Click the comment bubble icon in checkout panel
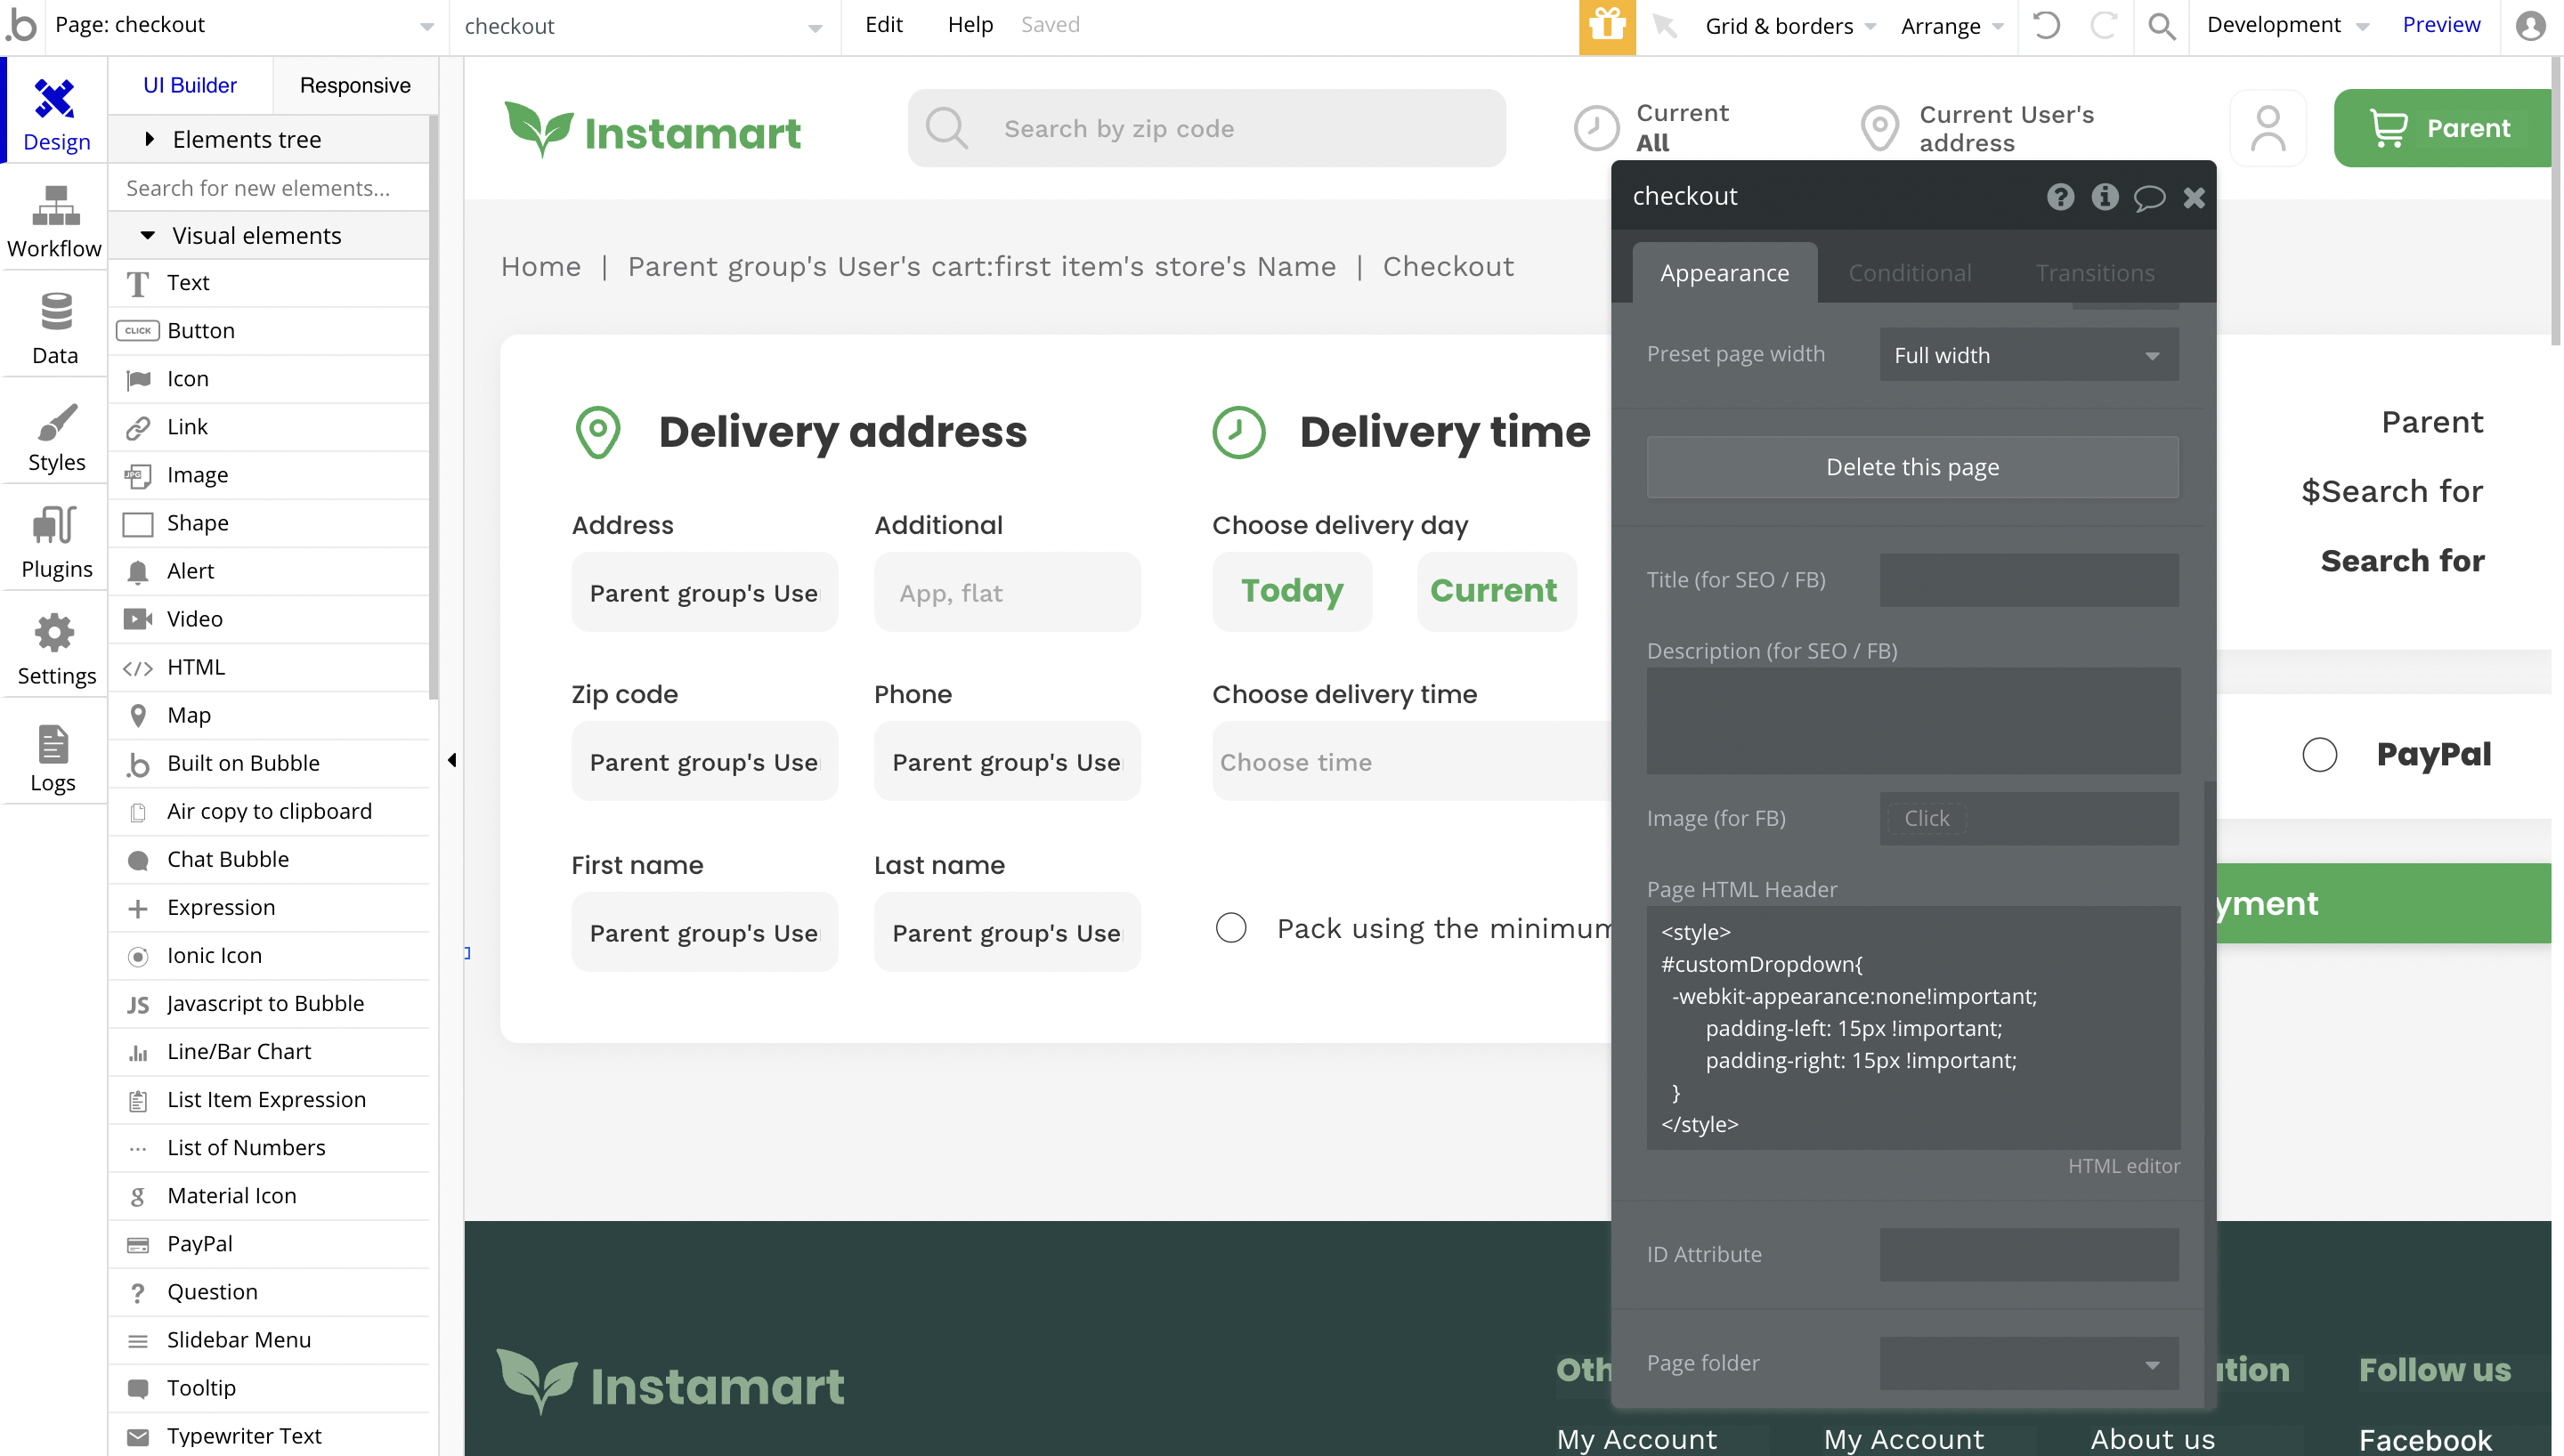The image size is (2564, 1456). [x=2148, y=197]
